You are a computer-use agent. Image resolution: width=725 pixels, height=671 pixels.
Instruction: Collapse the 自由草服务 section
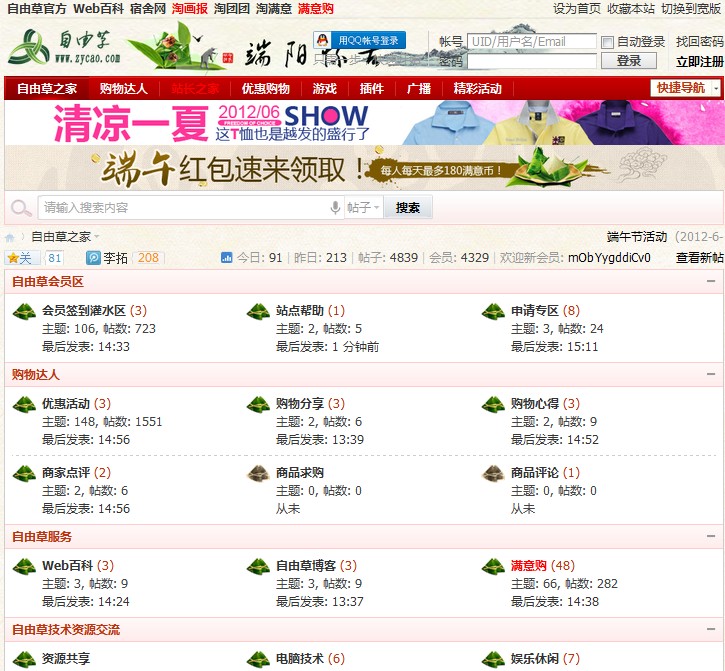(x=711, y=536)
